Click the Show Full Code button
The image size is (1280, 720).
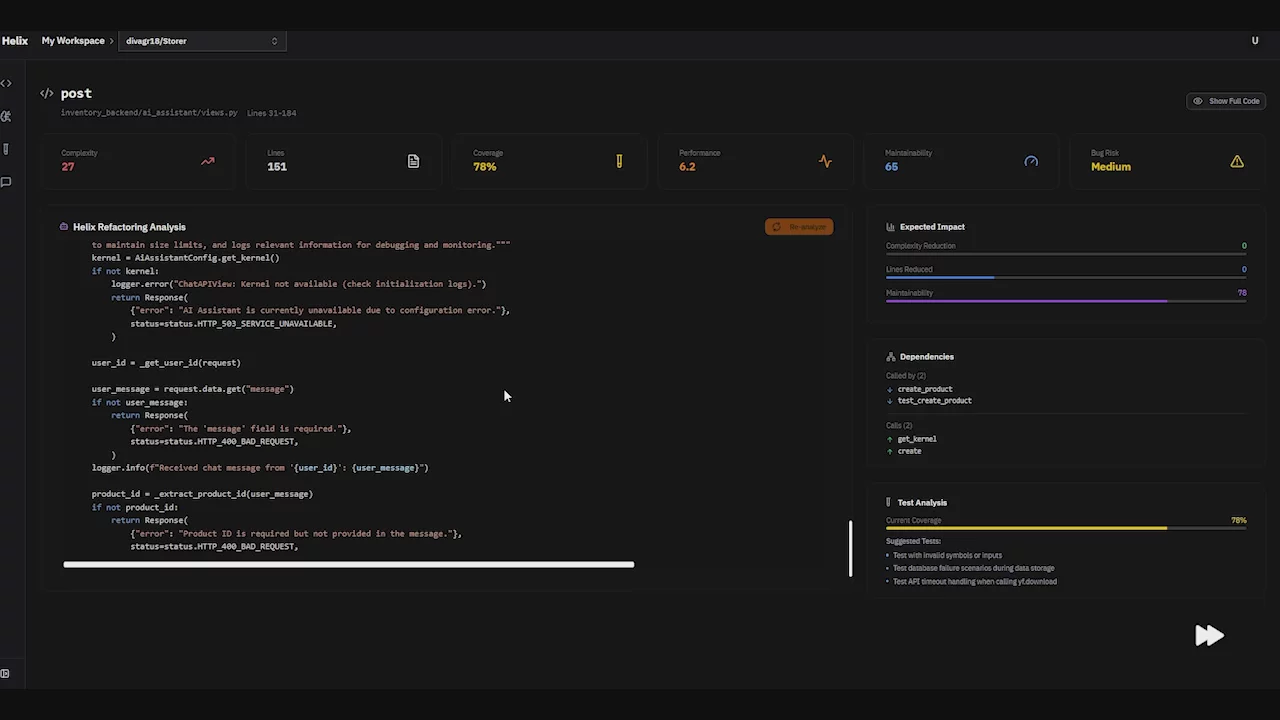click(1225, 101)
